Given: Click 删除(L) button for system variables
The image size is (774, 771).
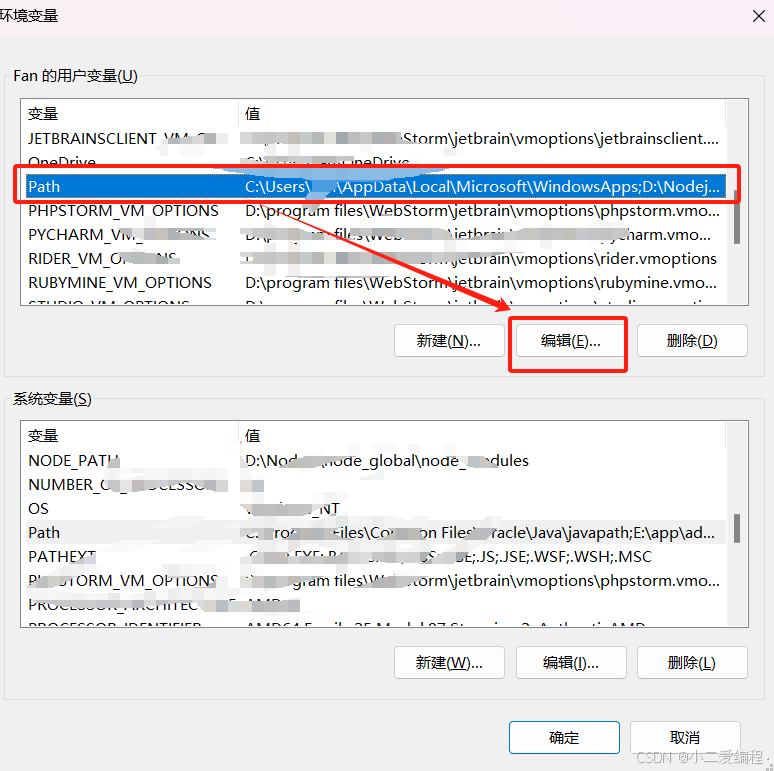Looking at the screenshot, I should (692, 662).
